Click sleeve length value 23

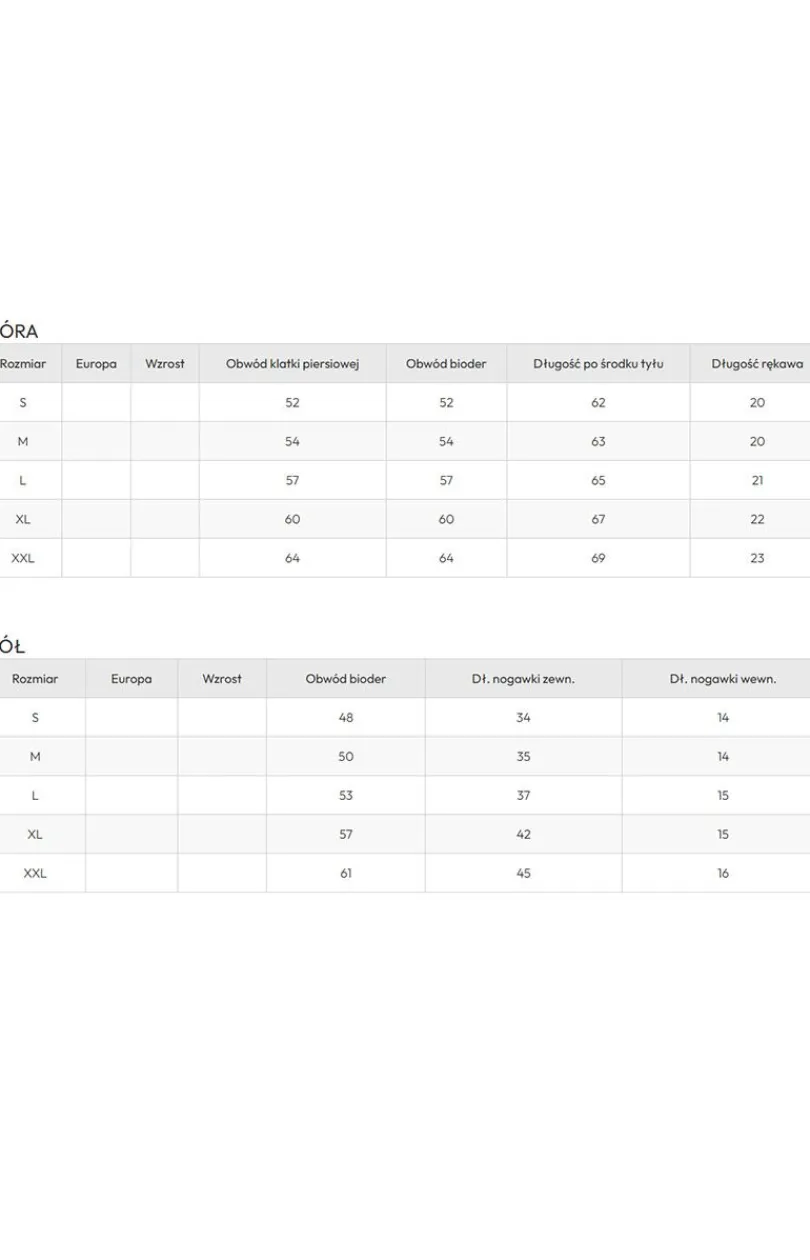coord(757,558)
